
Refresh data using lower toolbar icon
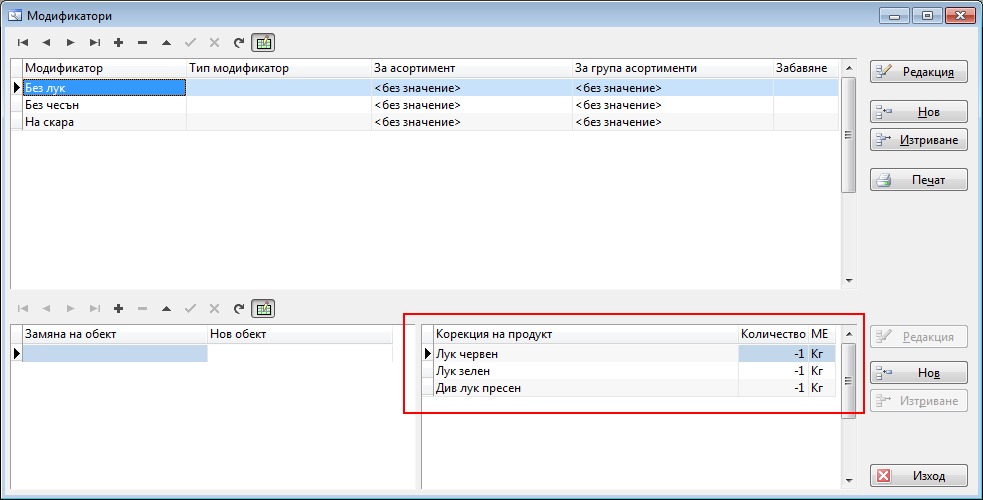pos(238,309)
